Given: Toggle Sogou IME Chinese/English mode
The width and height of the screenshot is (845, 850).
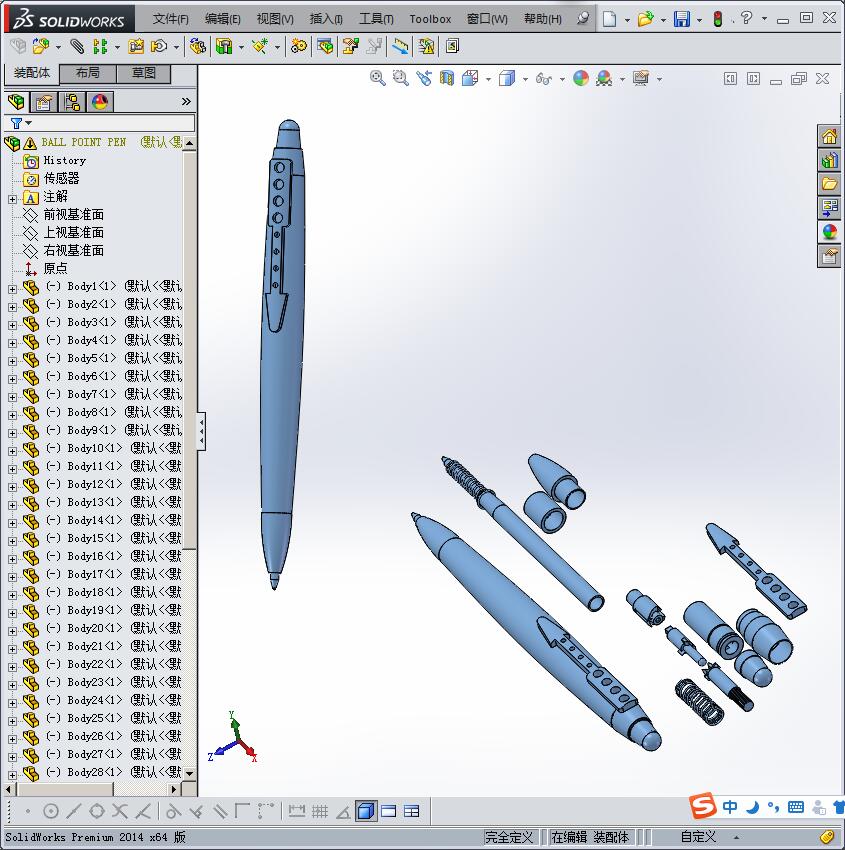Looking at the screenshot, I should [x=730, y=807].
